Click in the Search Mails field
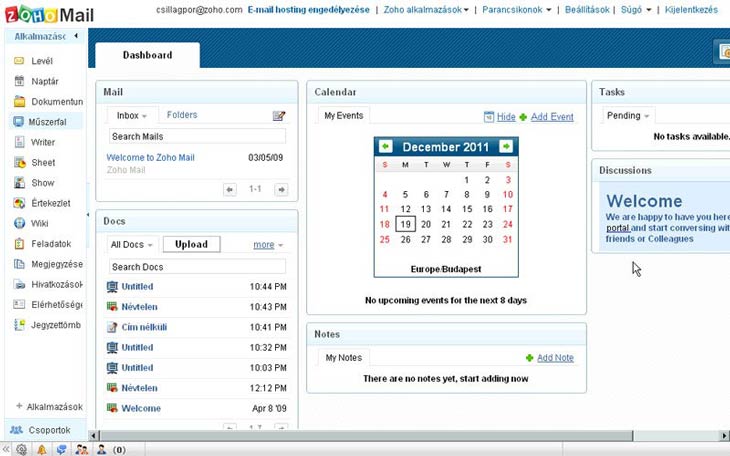Screen dimensions: 730x456 coord(196,136)
